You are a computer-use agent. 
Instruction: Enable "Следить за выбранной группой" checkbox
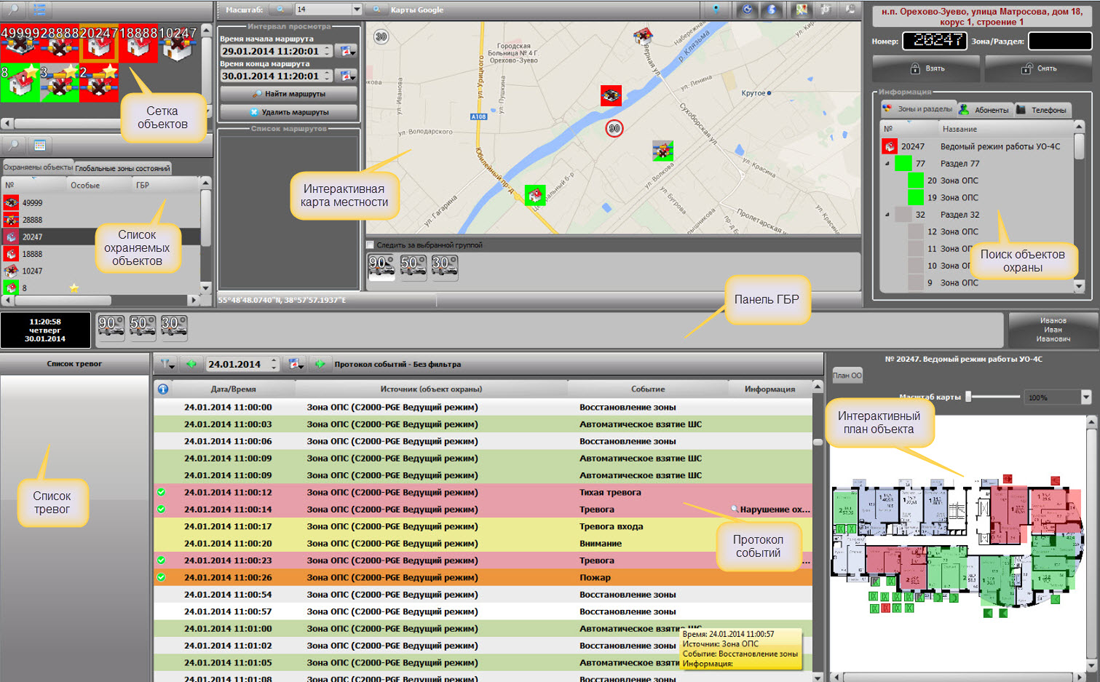tap(371, 245)
